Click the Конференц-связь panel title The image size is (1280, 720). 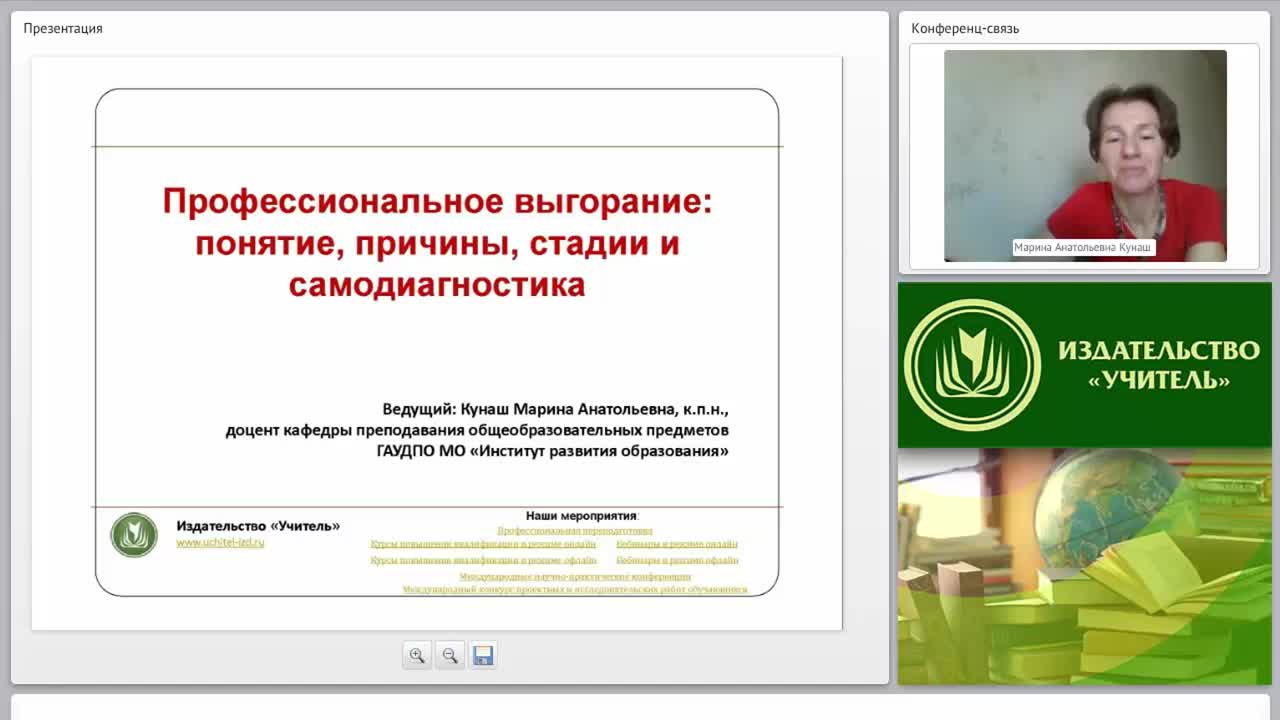coord(965,28)
